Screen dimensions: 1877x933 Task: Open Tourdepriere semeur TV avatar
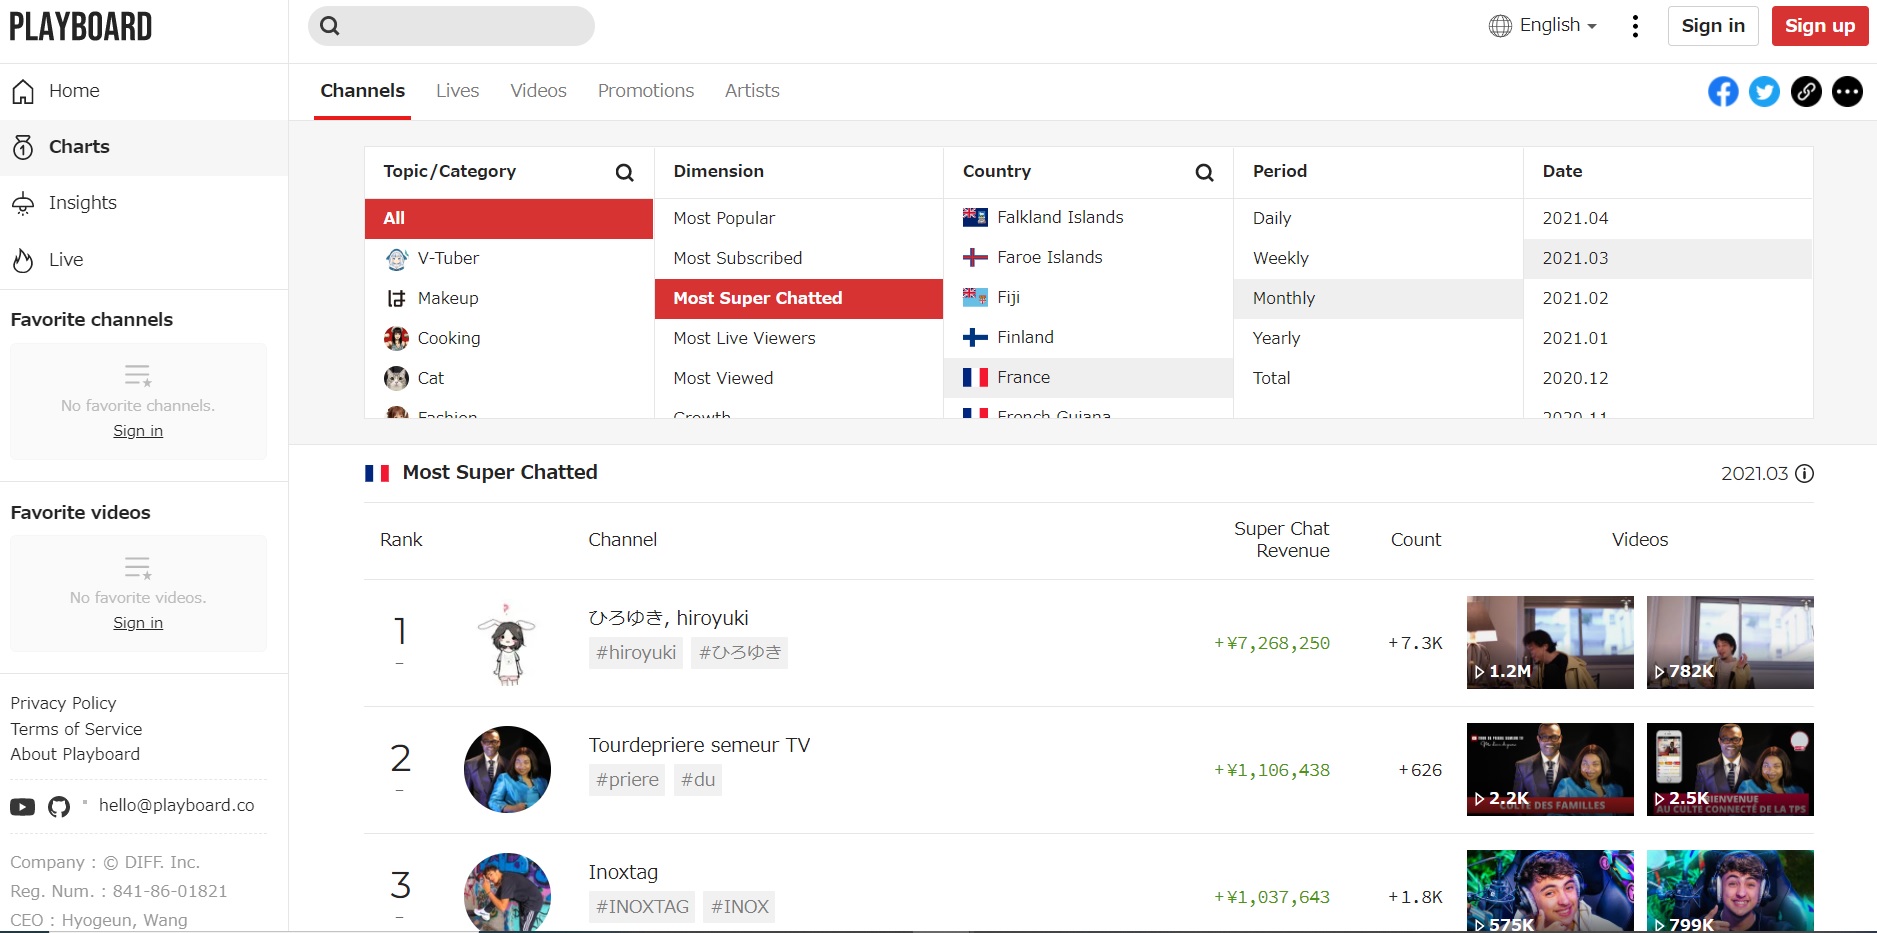pos(507,769)
